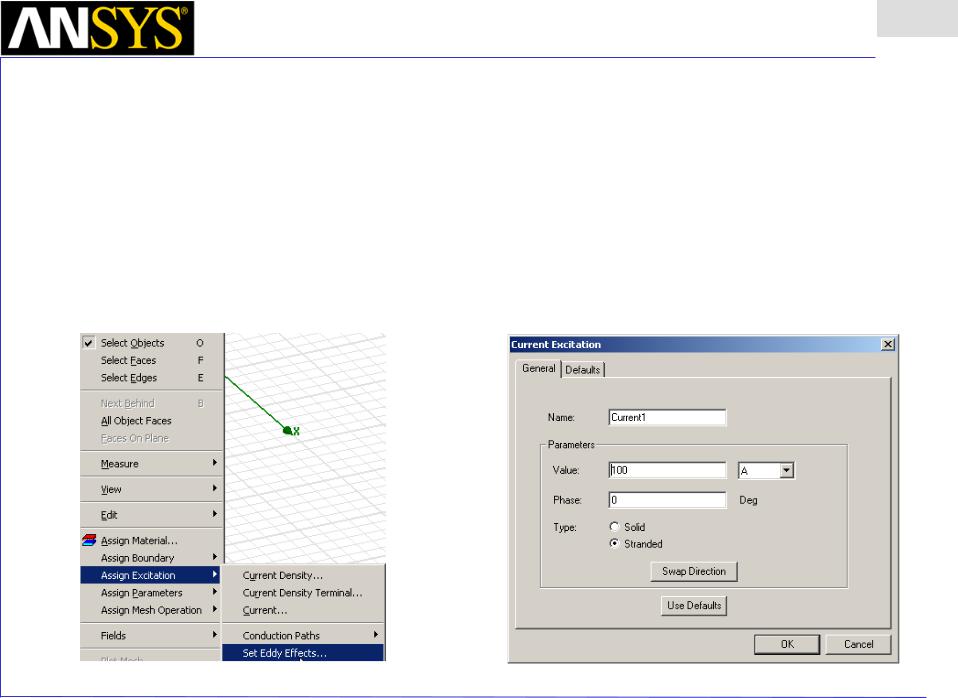This screenshot has width=958, height=698.
Task: Expand the Conduction Paths submenu
Action: [x=303, y=636]
